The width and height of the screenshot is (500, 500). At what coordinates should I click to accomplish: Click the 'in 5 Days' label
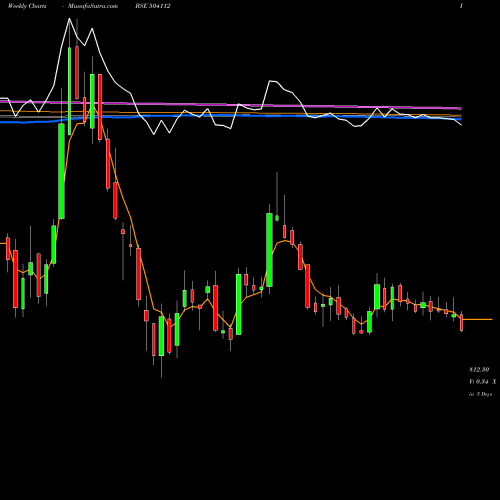[480, 394]
